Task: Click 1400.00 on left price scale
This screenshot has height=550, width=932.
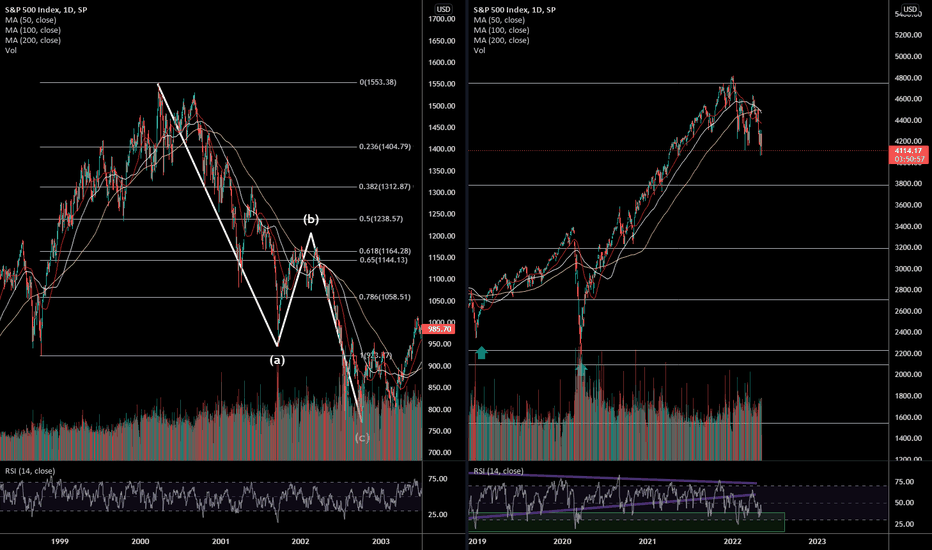Action: 442,149
